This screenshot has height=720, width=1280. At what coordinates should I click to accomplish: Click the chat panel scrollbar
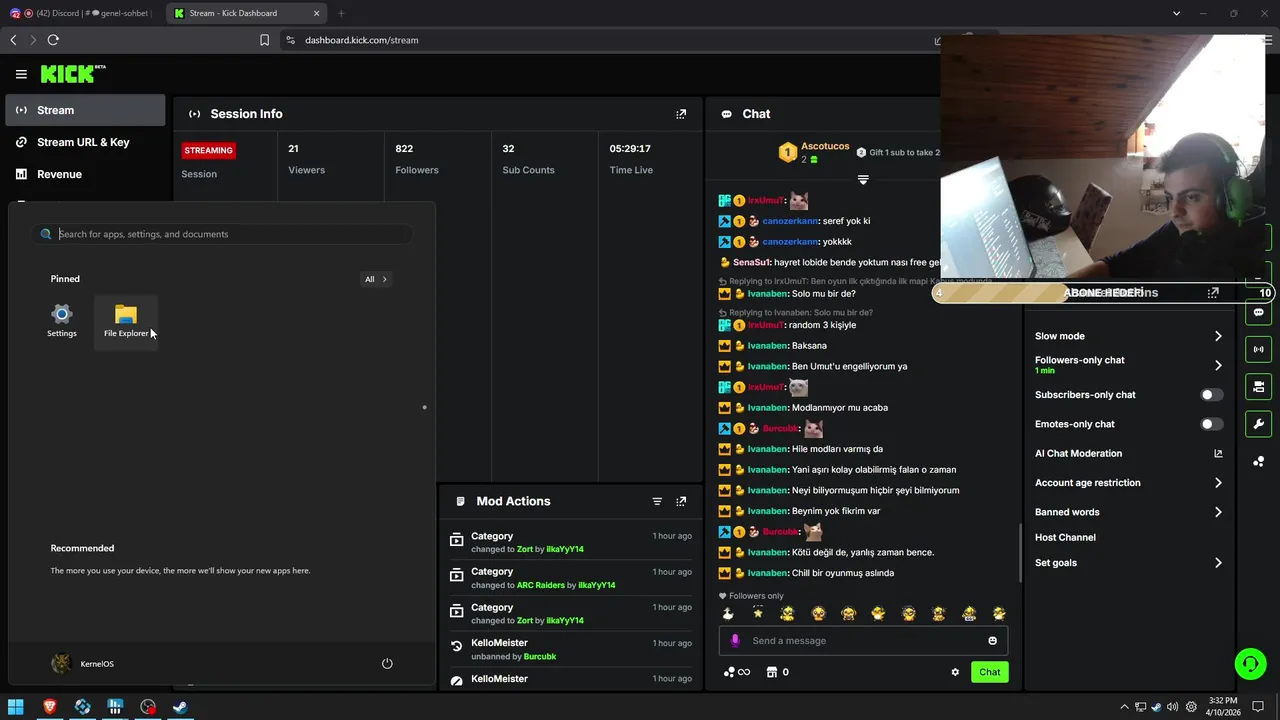1020,554
